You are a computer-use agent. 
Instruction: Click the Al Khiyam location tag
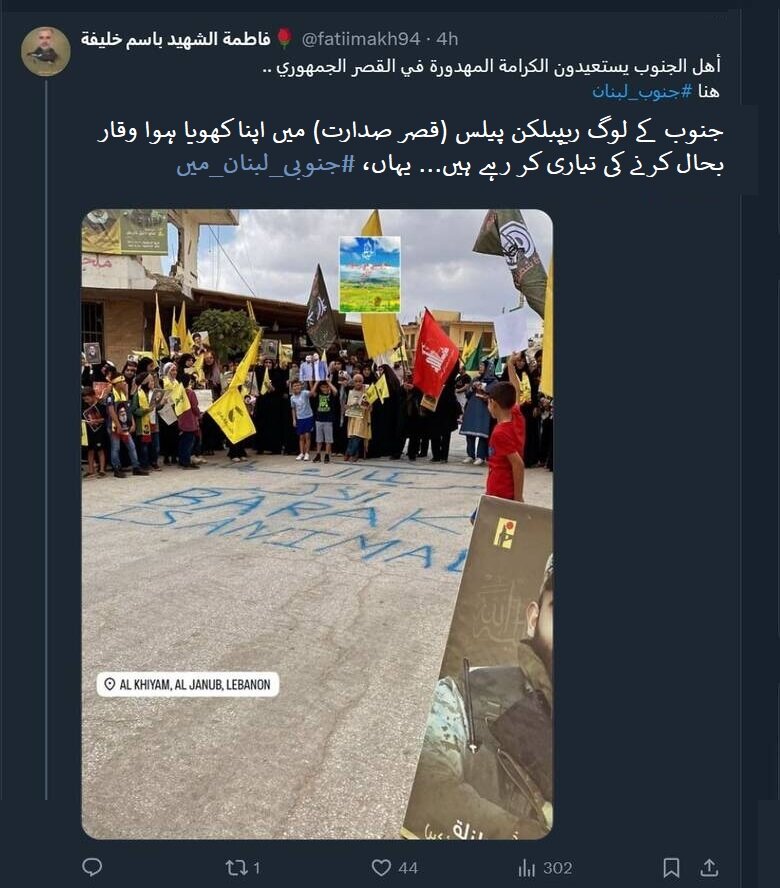pos(188,684)
